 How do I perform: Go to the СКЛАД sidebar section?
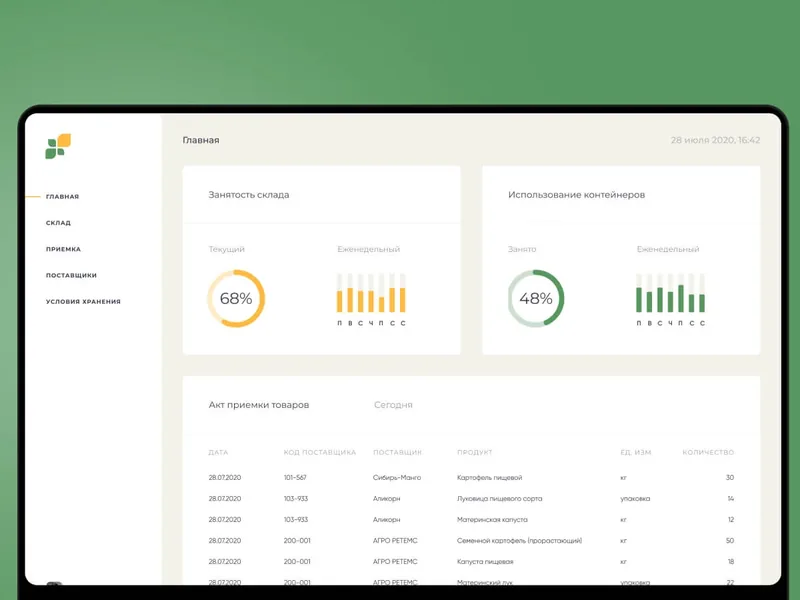[58, 223]
